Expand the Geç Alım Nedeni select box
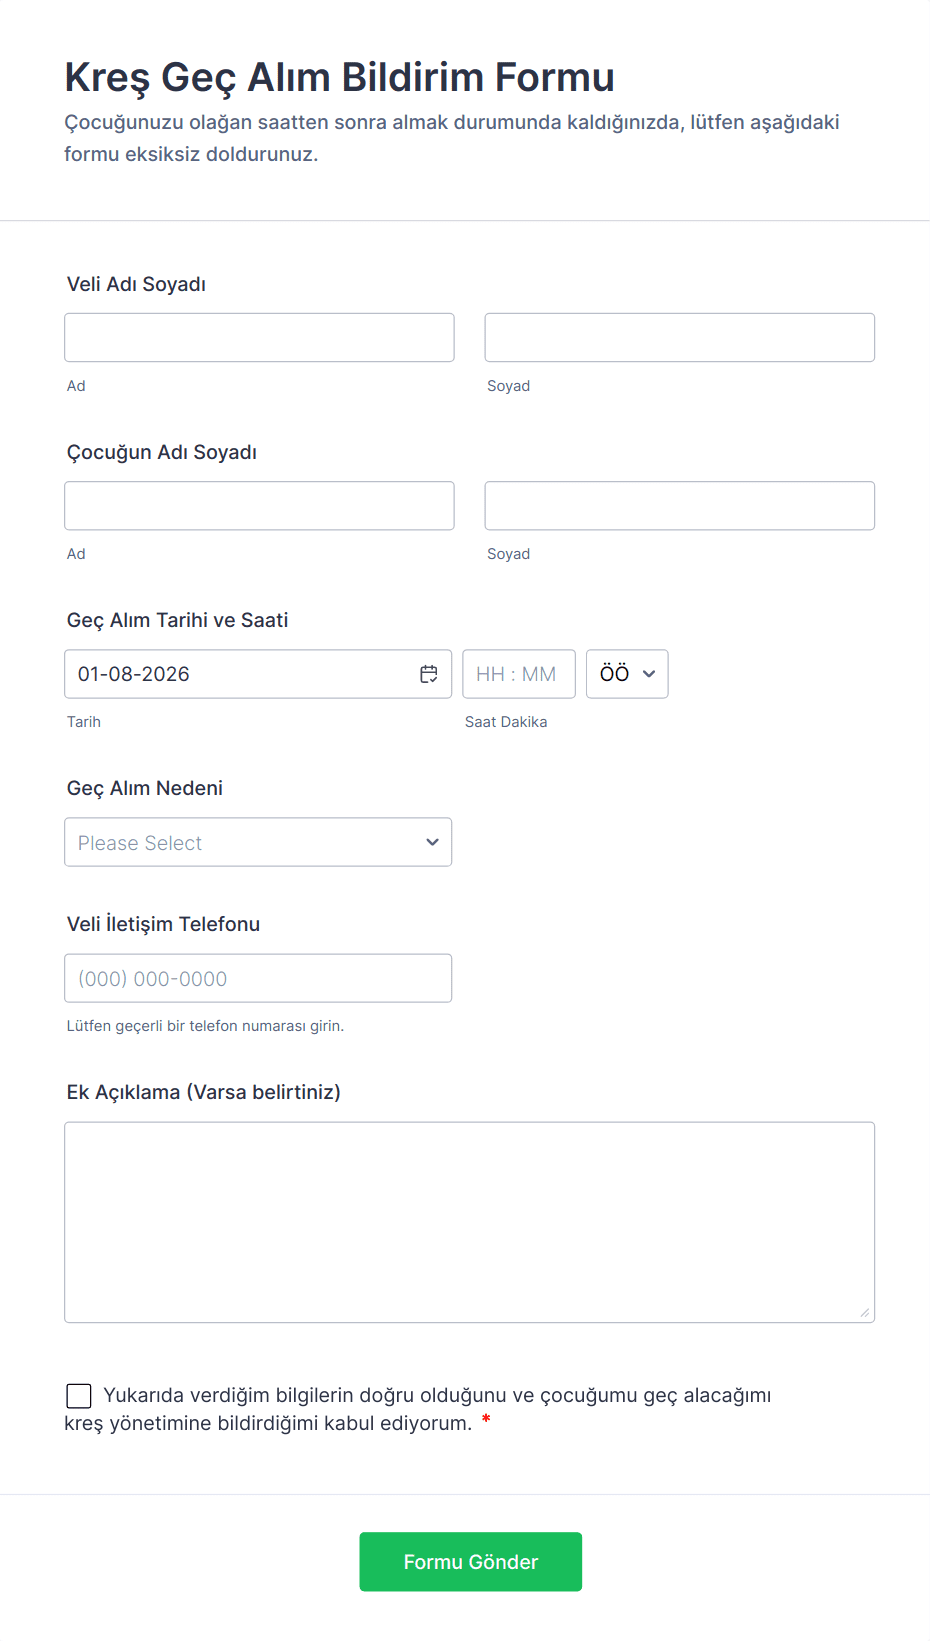This screenshot has height=1641, width=930. click(258, 842)
